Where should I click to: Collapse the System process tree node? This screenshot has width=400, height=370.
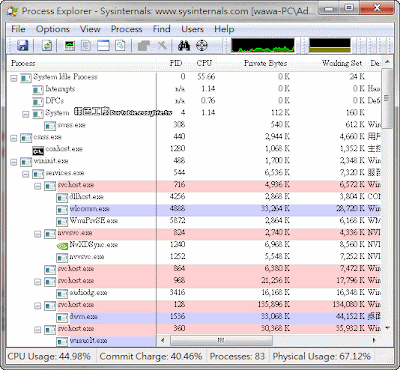[x=26, y=114]
